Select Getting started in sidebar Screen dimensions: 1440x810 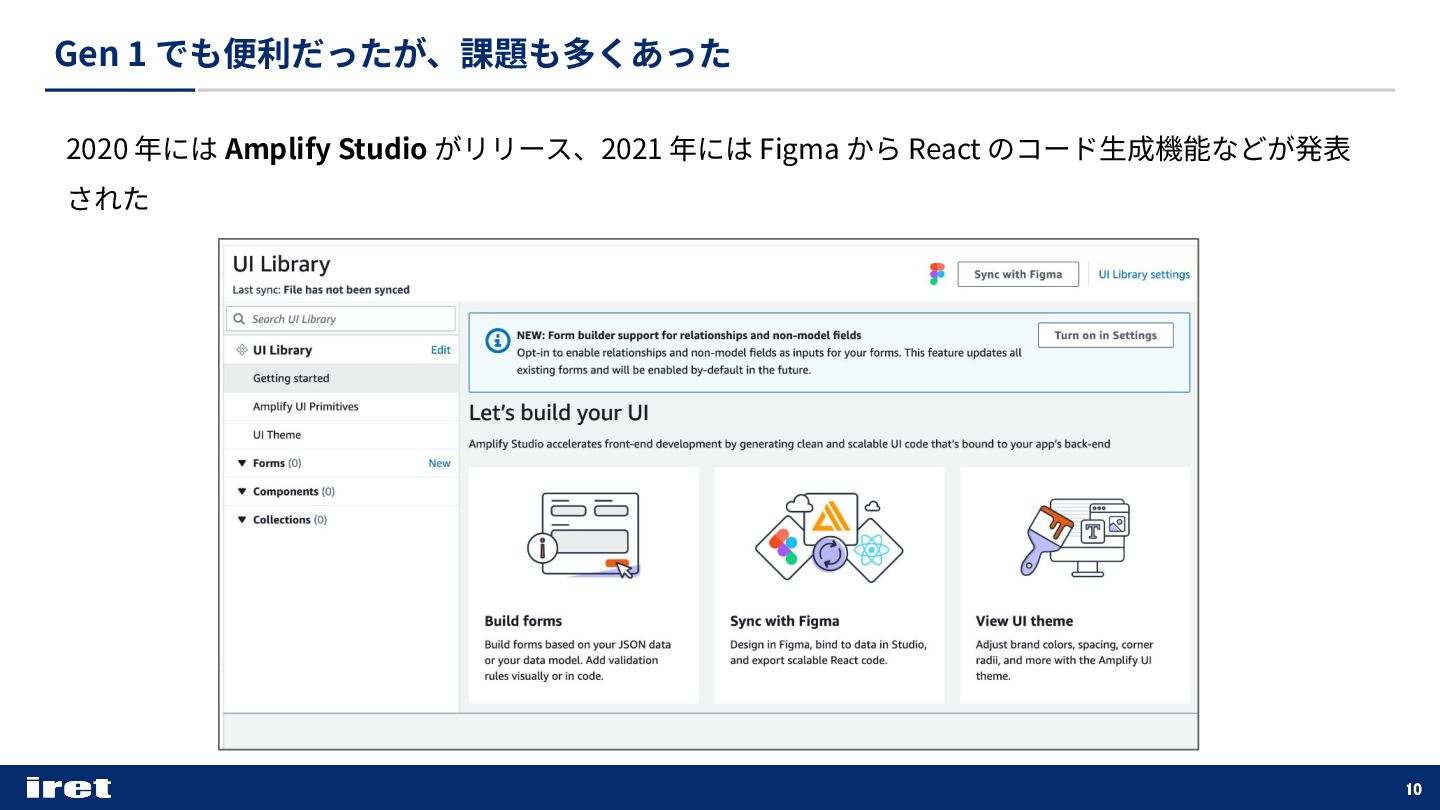341,378
